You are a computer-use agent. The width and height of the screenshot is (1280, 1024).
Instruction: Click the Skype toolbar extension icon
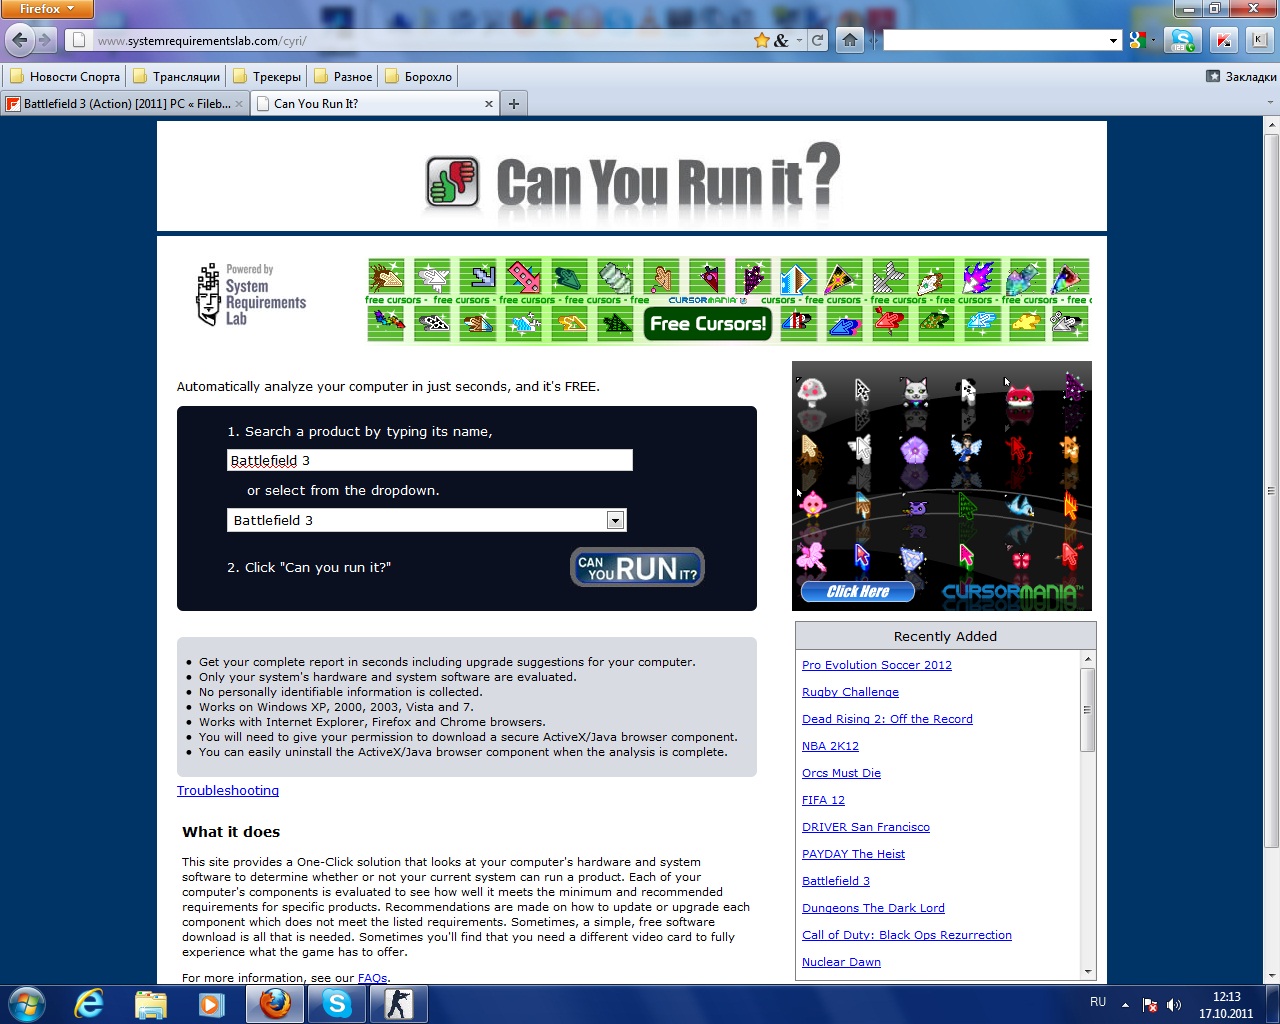tap(1183, 41)
